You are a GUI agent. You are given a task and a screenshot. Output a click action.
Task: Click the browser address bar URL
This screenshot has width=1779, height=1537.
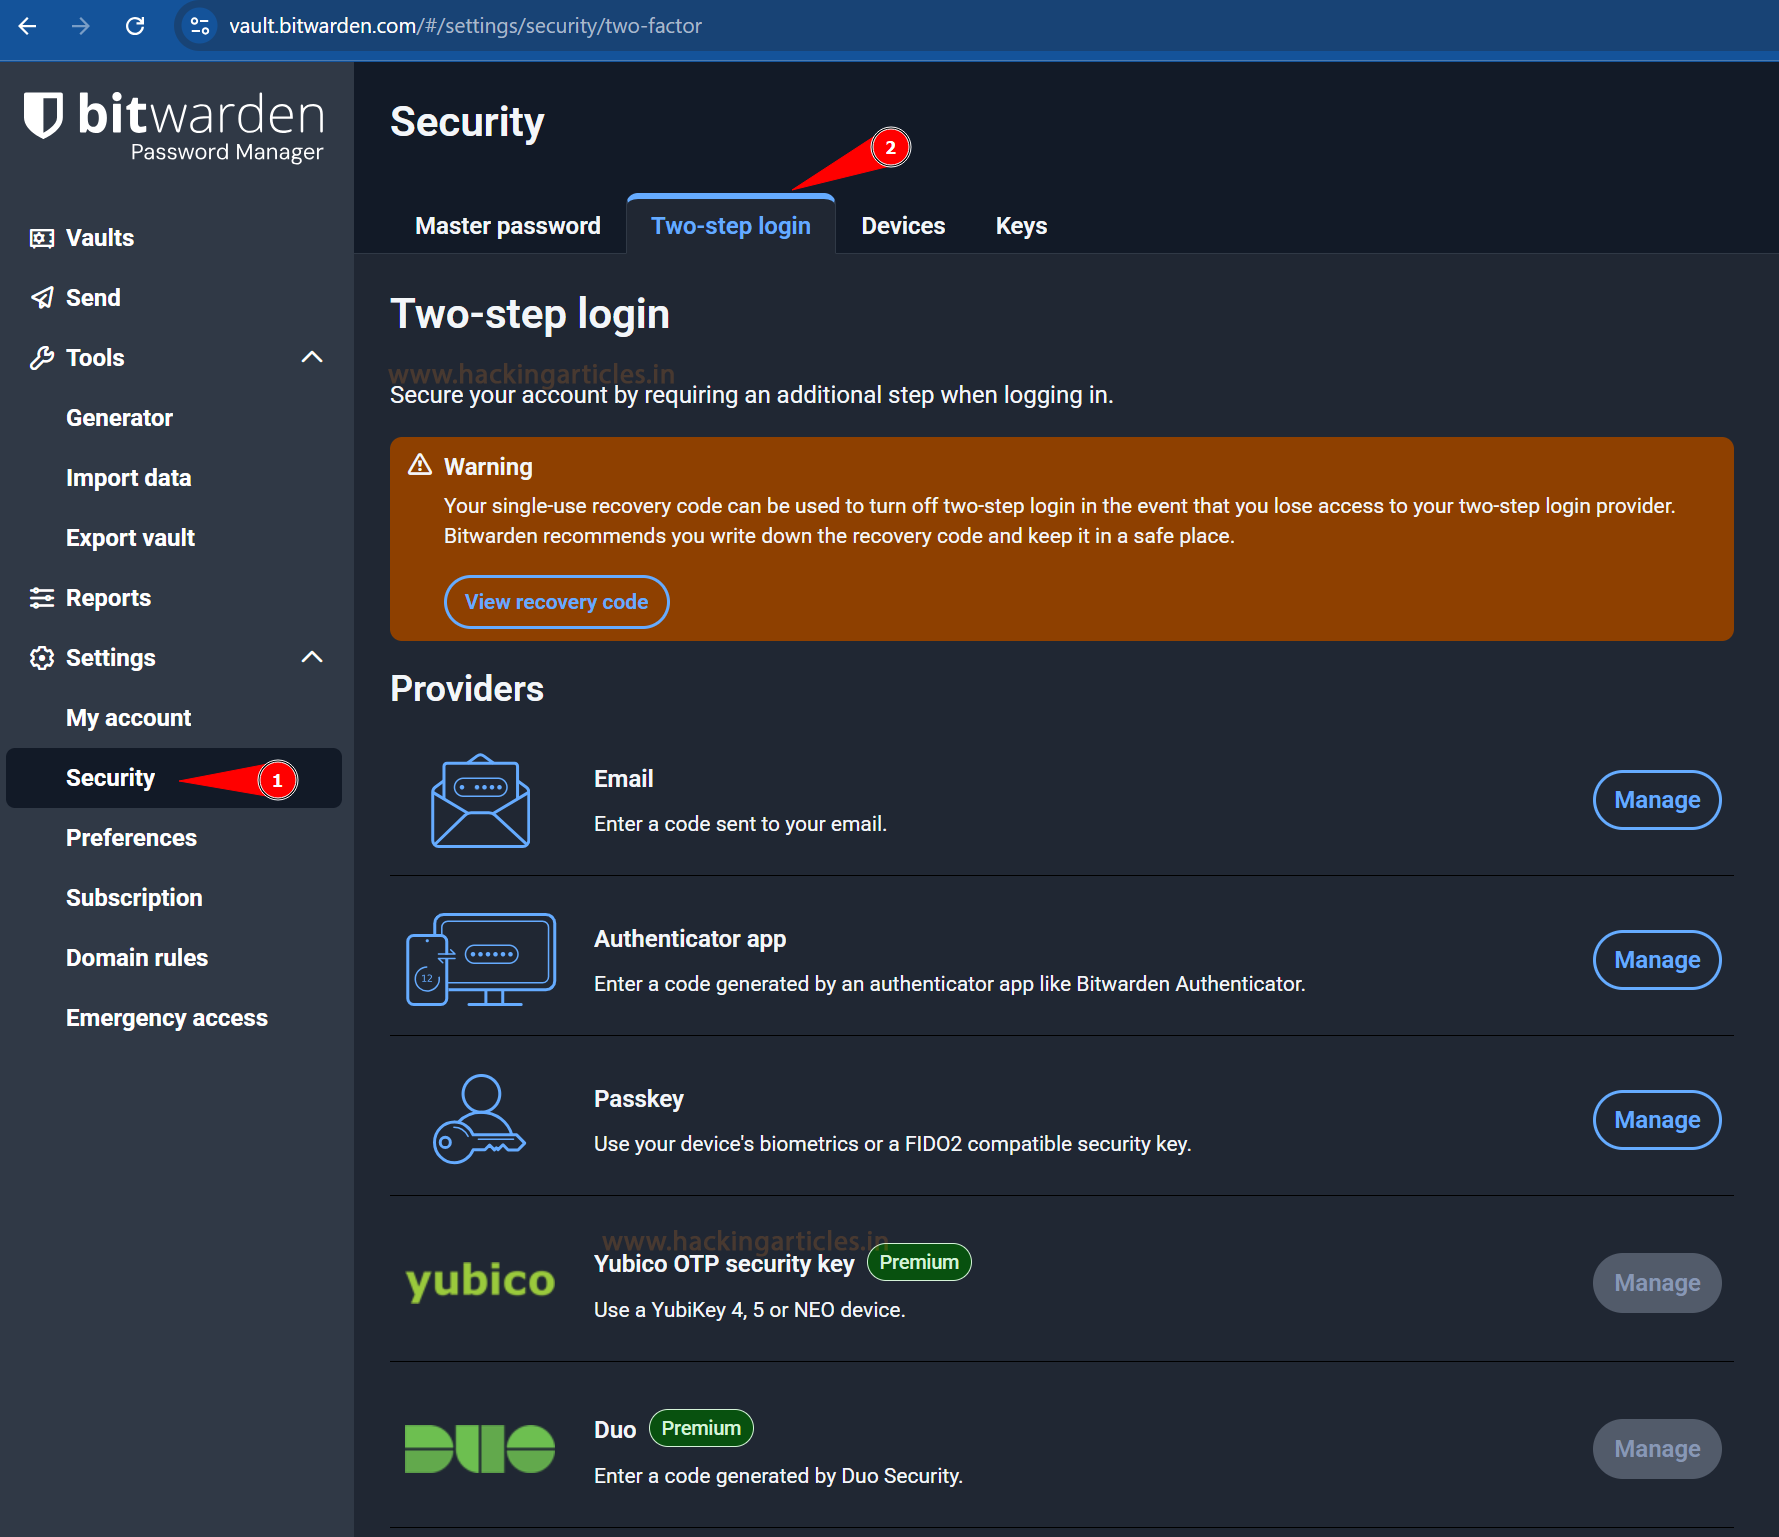[465, 26]
